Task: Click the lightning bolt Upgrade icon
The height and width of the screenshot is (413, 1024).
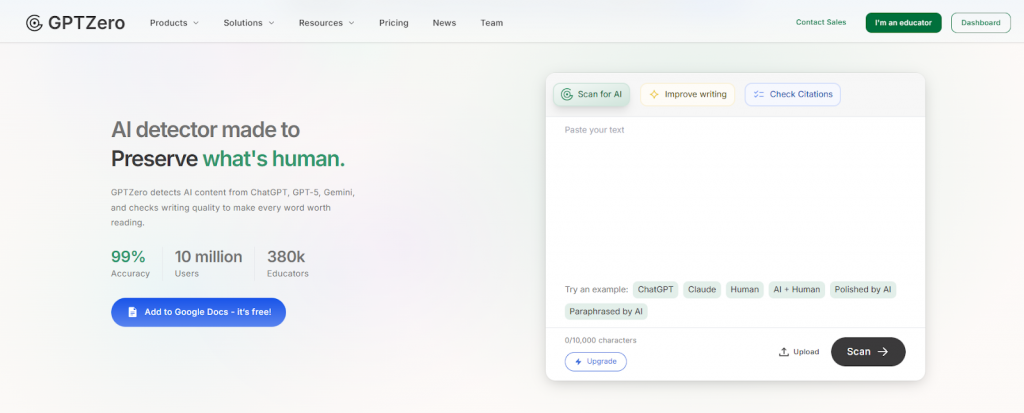Action: click(x=580, y=361)
